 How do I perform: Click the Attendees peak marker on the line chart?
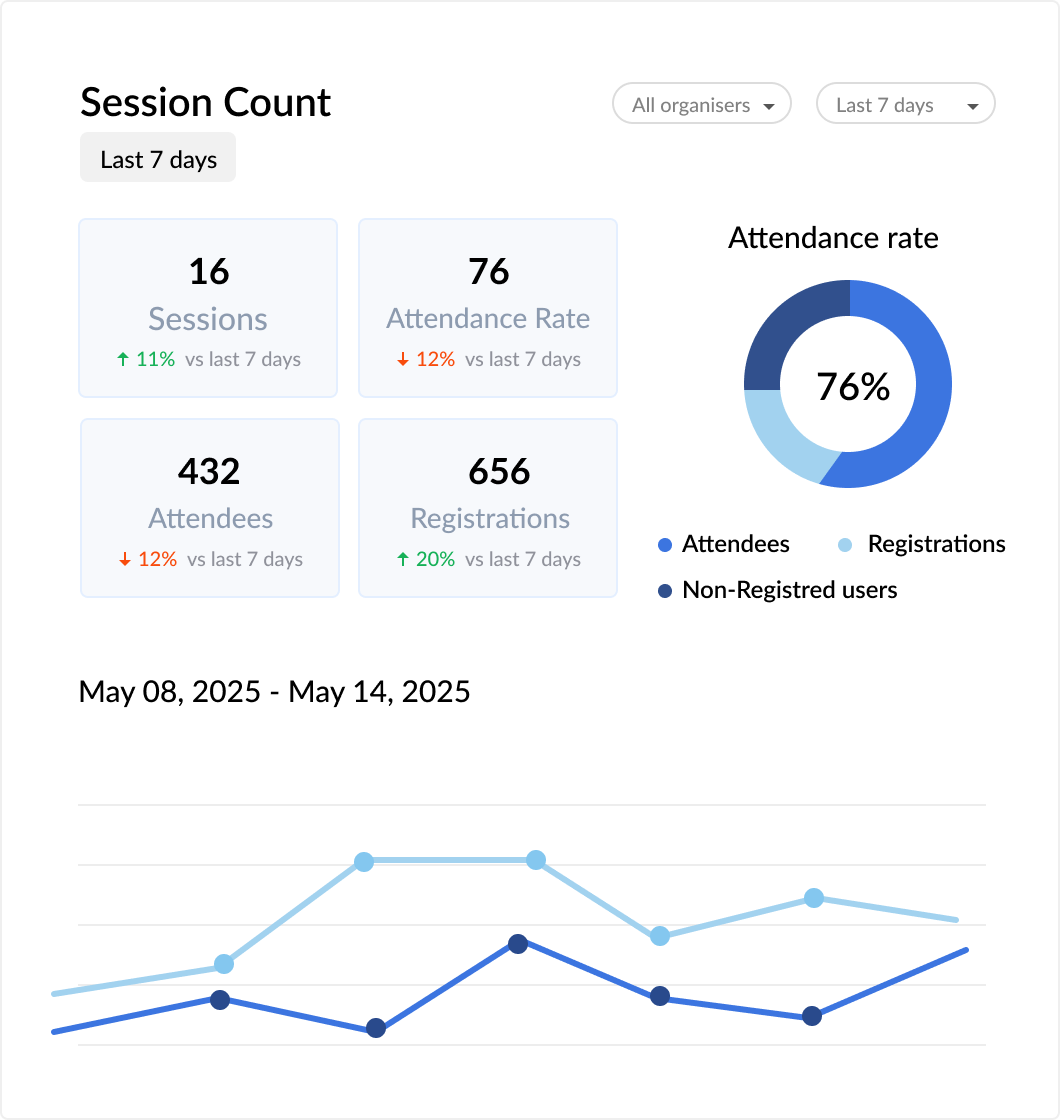(517, 943)
